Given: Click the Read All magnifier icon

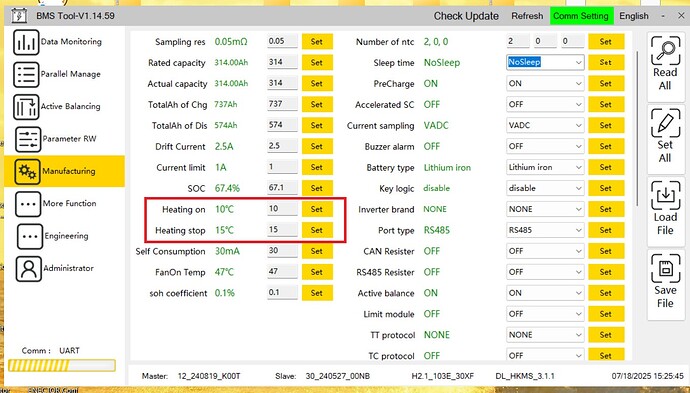Looking at the screenshot, I should [x=665, y=50].
